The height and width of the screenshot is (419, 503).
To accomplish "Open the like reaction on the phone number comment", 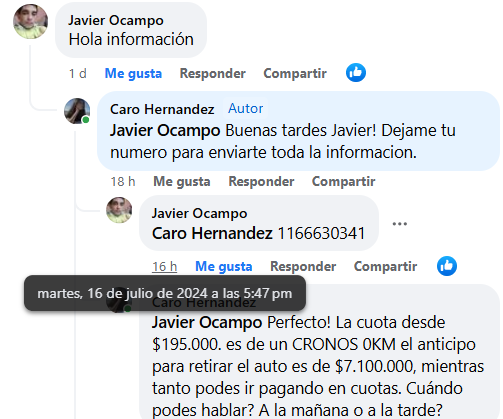I will (x=447, y=266).
